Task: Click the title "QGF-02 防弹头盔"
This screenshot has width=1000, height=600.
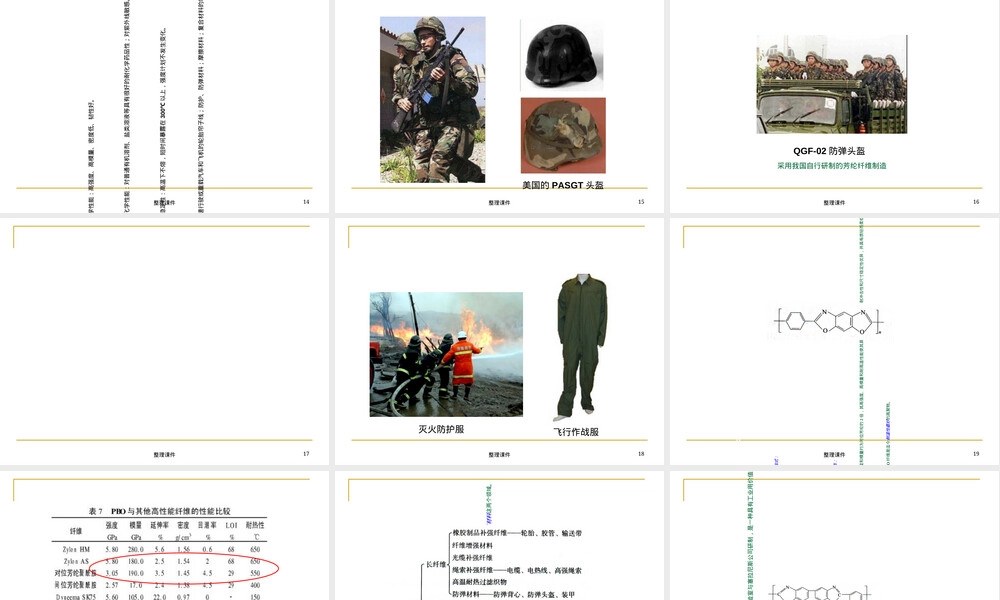Action: tap(829, 151)
